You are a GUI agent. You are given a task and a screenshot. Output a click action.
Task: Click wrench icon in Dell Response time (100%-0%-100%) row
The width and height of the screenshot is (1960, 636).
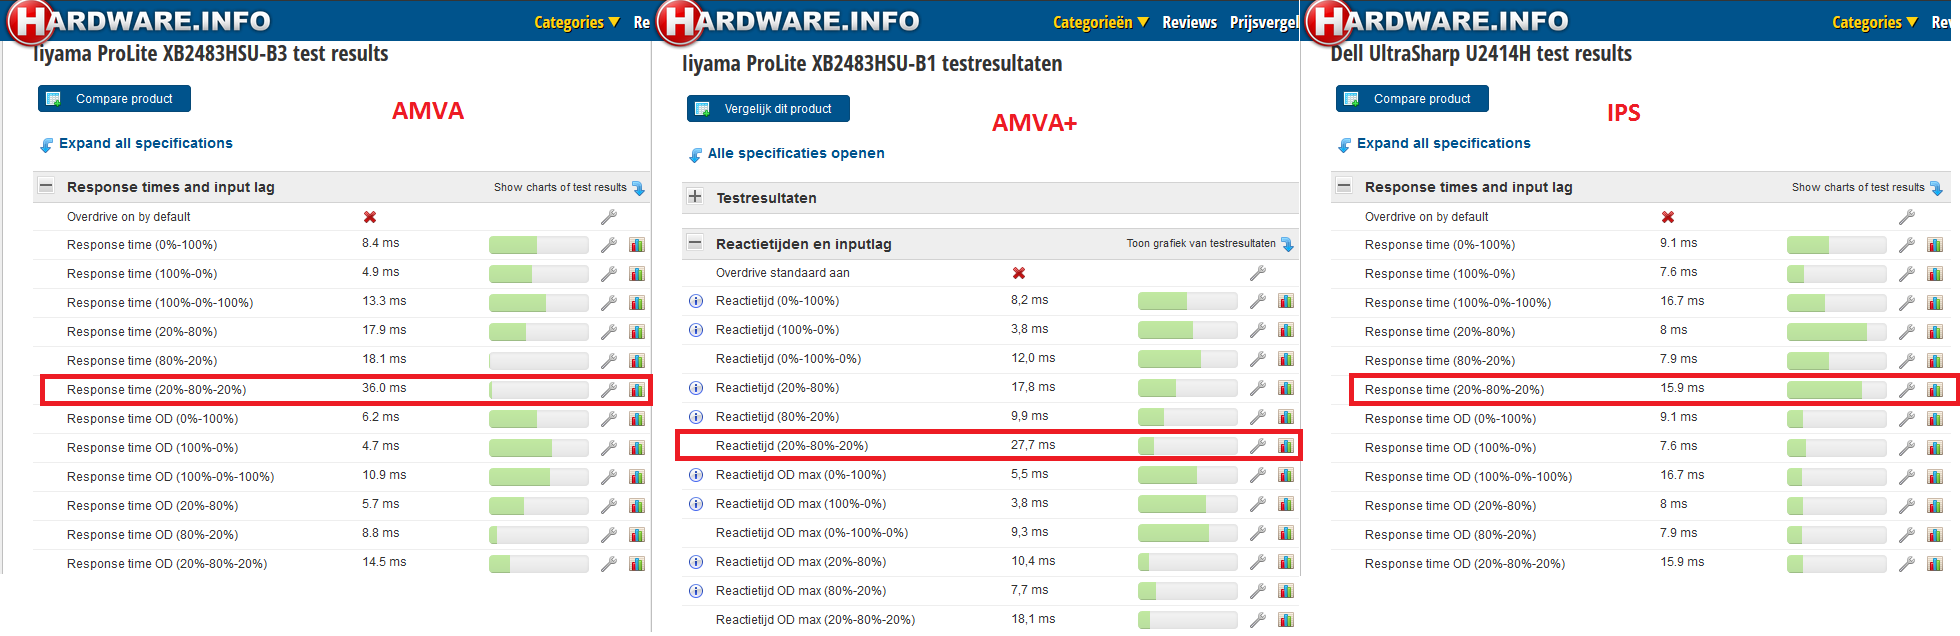click(1906, 303)
